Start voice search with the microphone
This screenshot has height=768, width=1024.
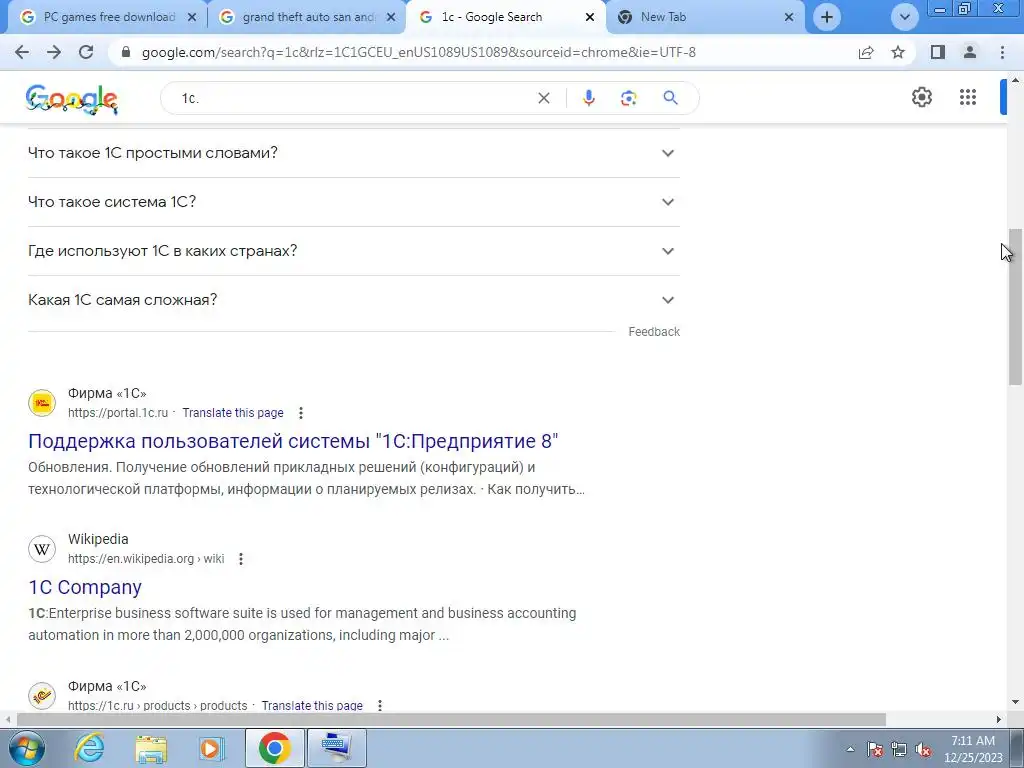588,98
